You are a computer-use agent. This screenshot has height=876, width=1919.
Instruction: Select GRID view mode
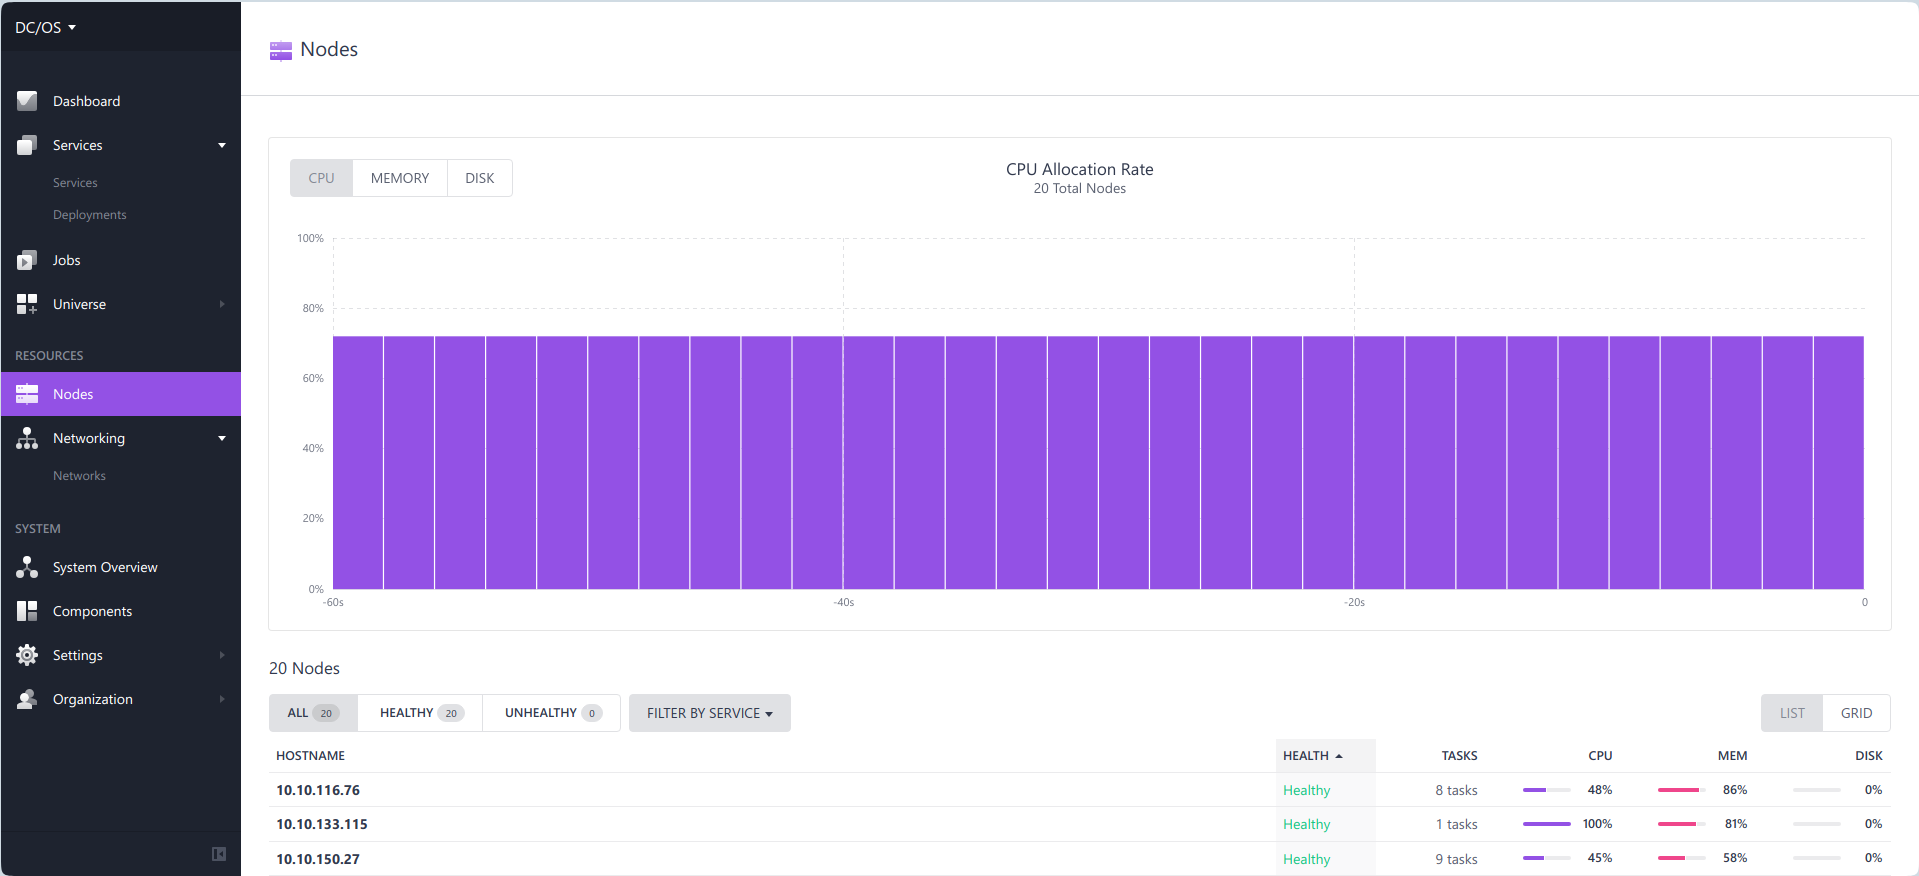coord(1857,713)
